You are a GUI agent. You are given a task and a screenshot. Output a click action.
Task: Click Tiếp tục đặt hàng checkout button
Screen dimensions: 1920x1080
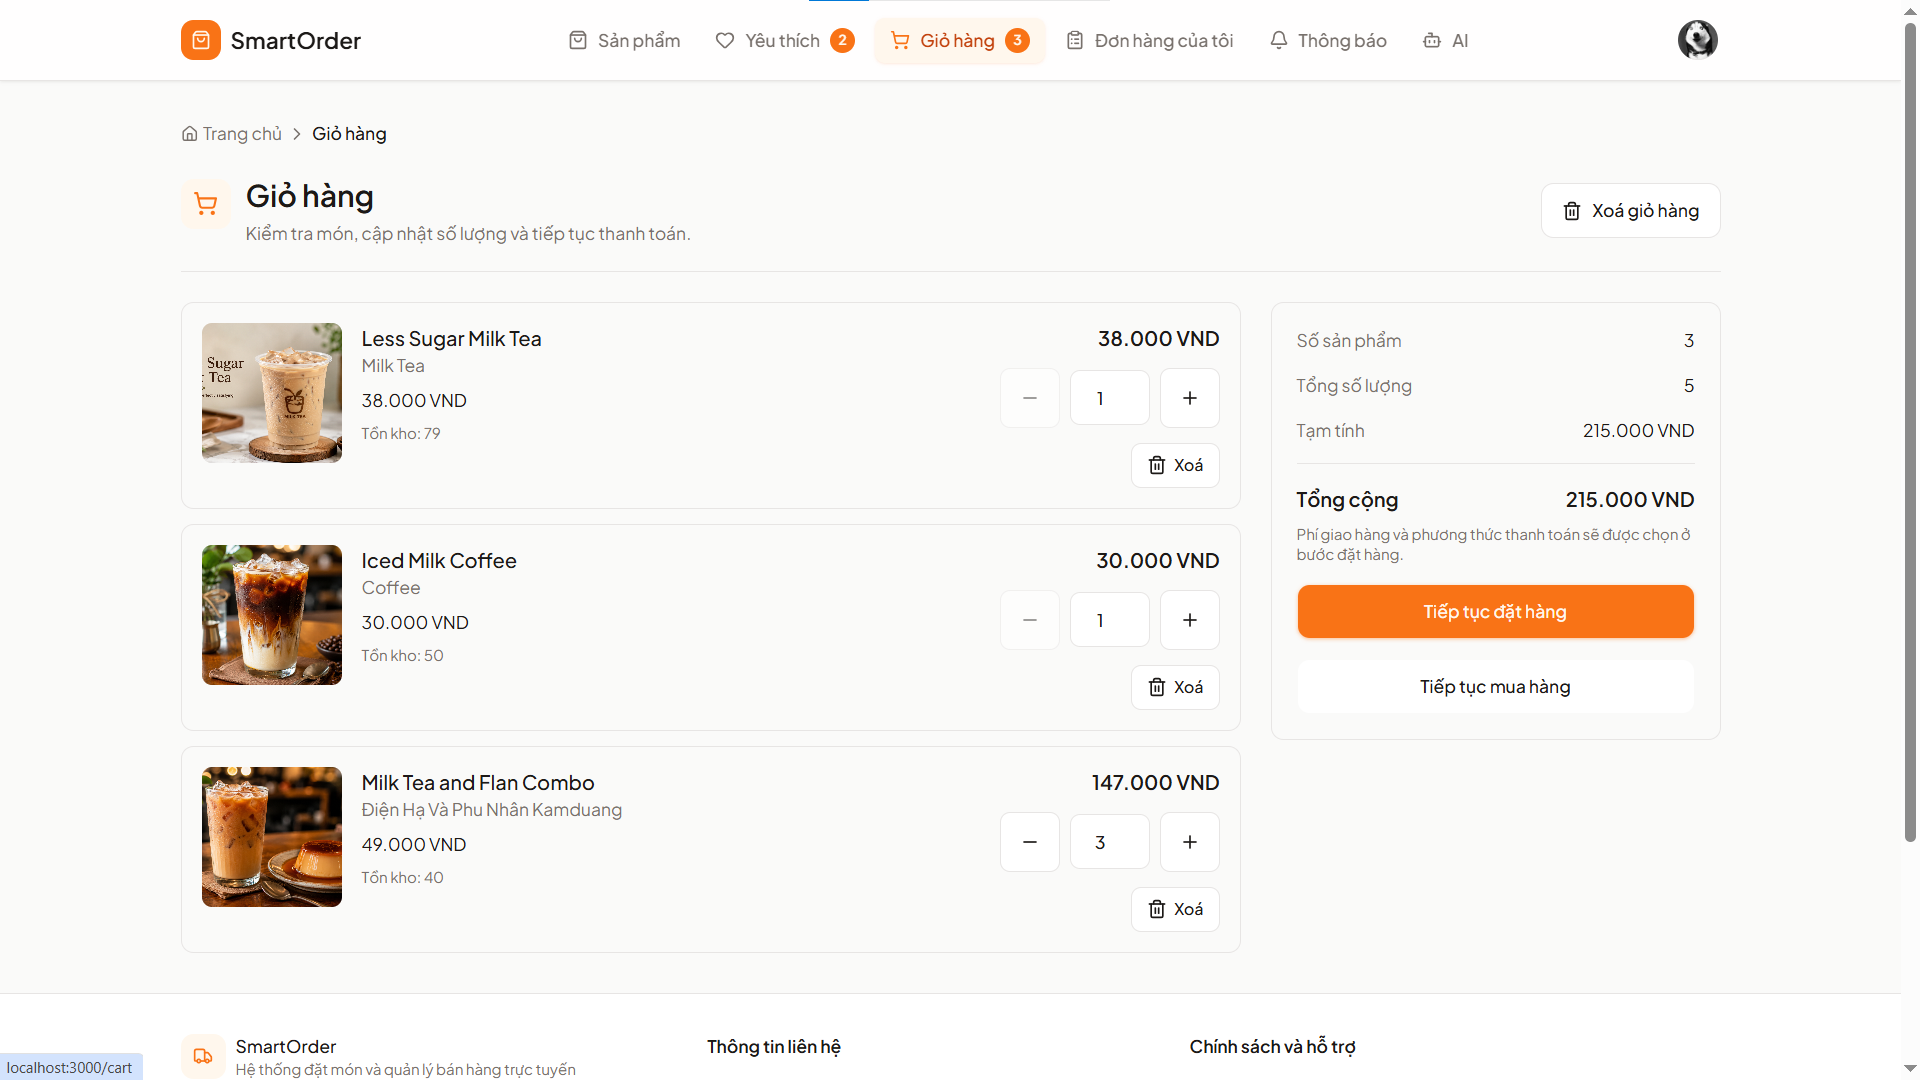(x=1495, y=611)
